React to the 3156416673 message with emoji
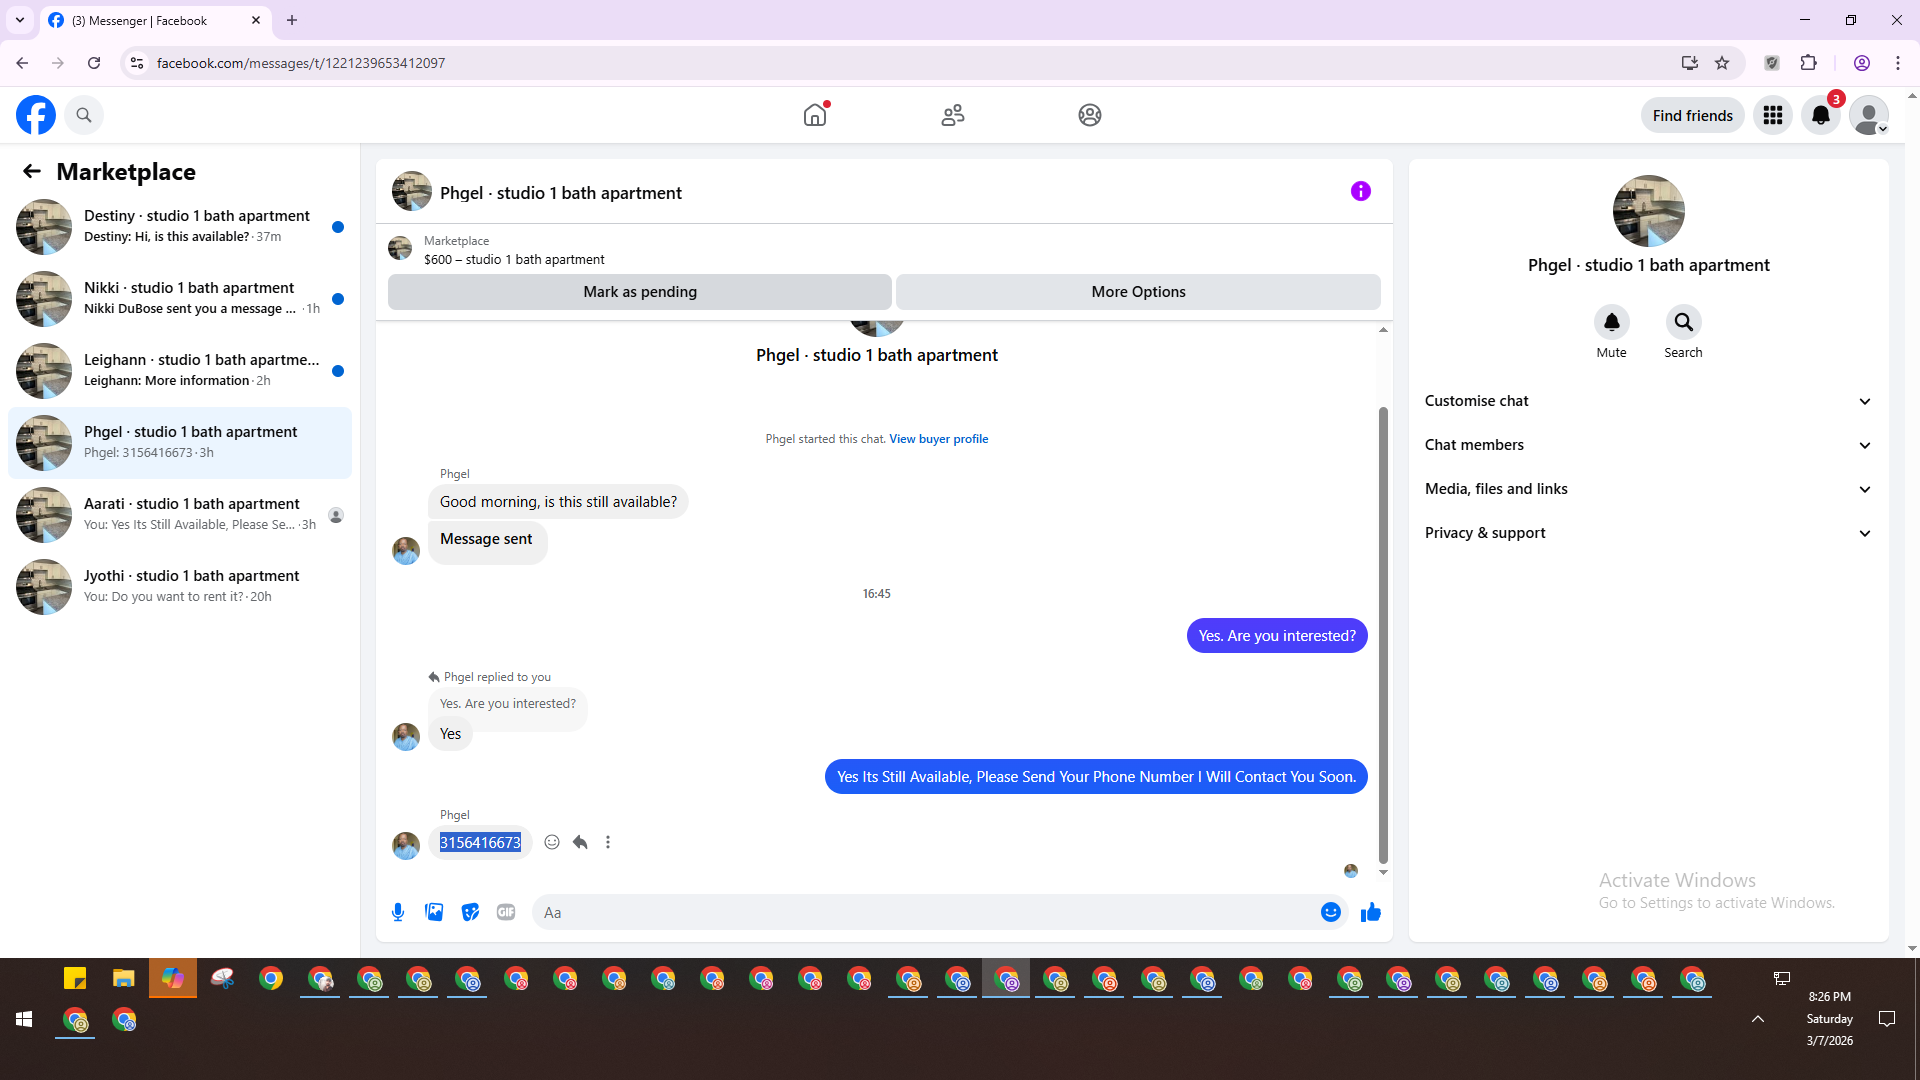 pyautogui.click(x=552, y=842)
